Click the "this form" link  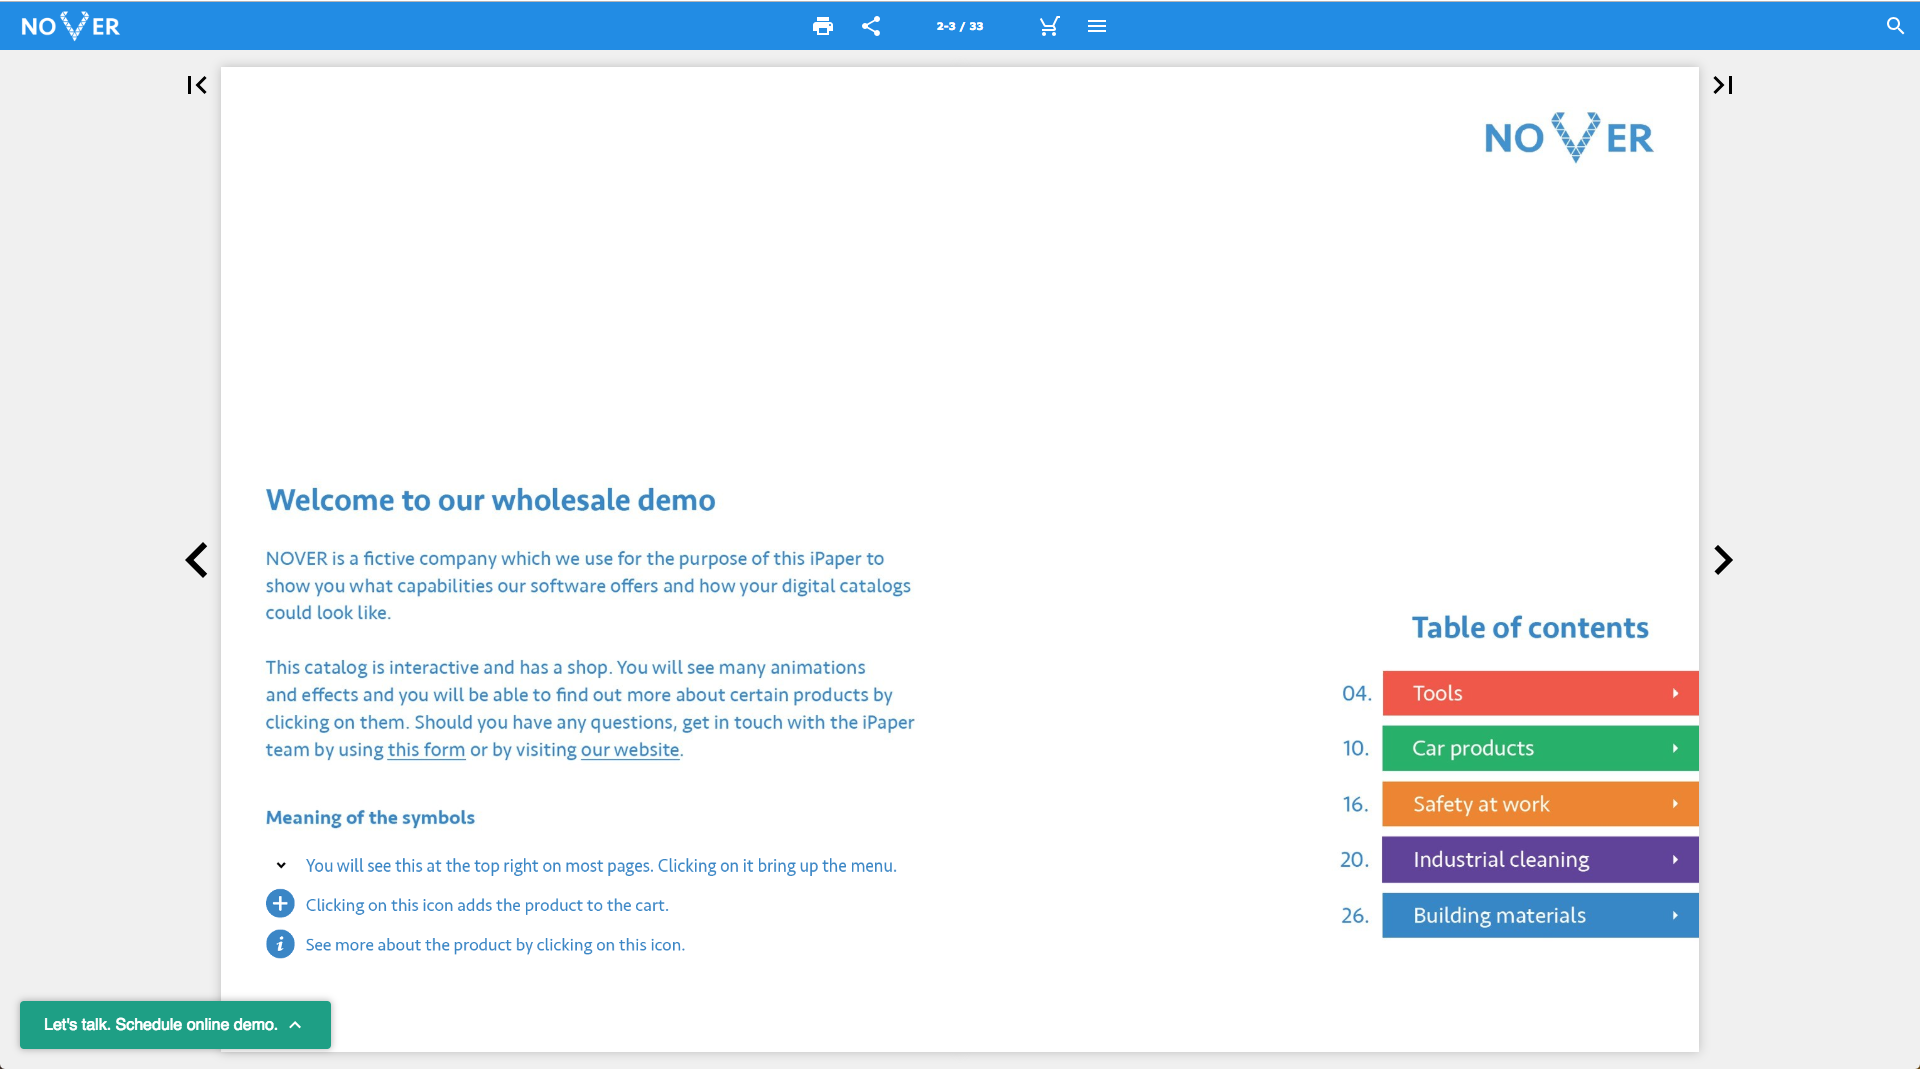pyautogui.click(x=426, y=749)
